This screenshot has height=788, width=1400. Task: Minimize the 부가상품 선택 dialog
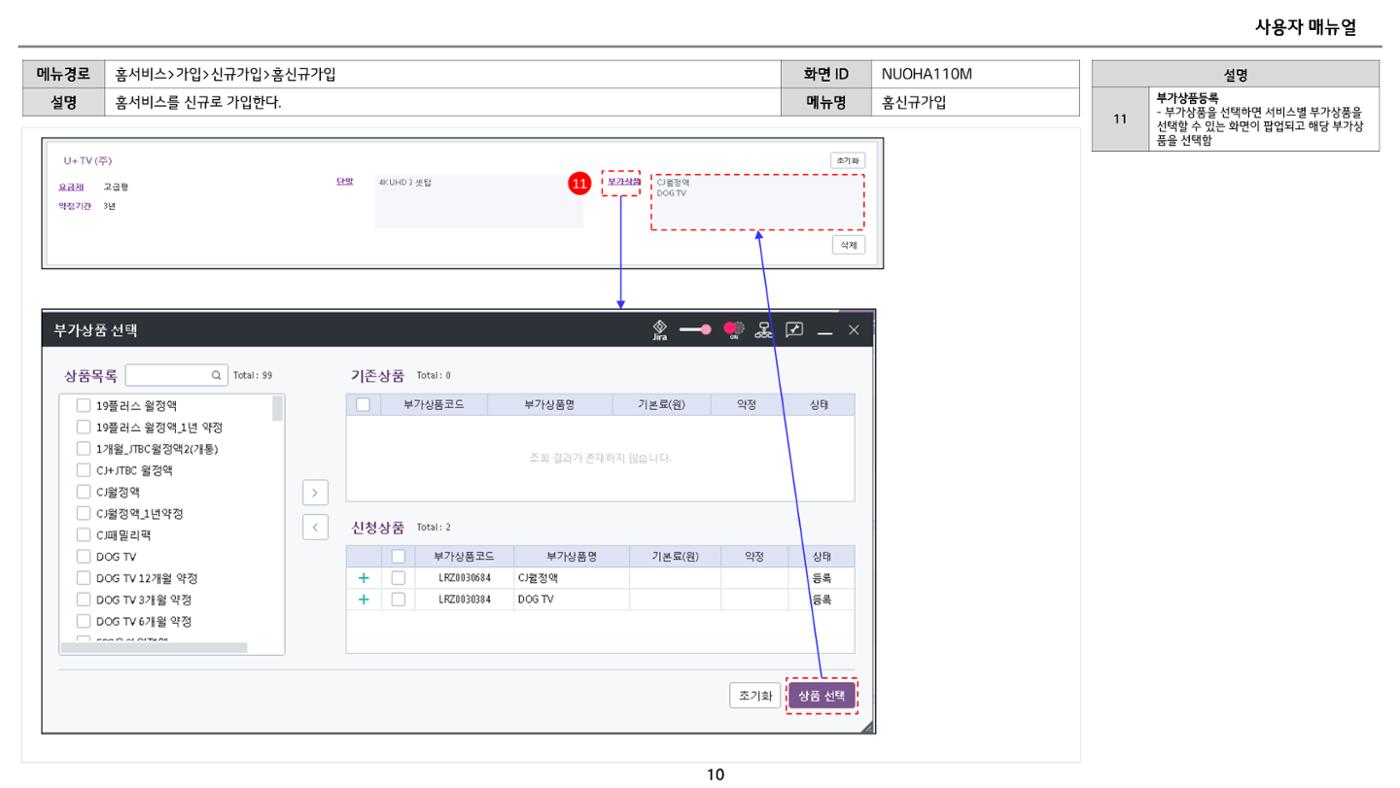tap(823, 331)
